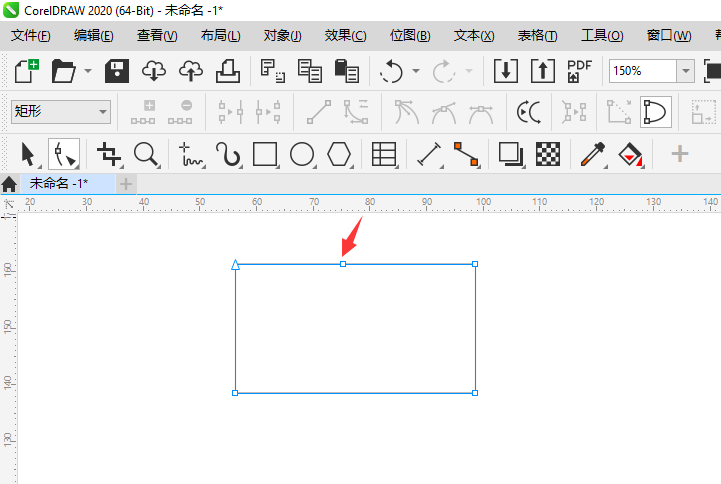Click the Paste clipboard icon

pyautogui.click(x=346, y=71)
